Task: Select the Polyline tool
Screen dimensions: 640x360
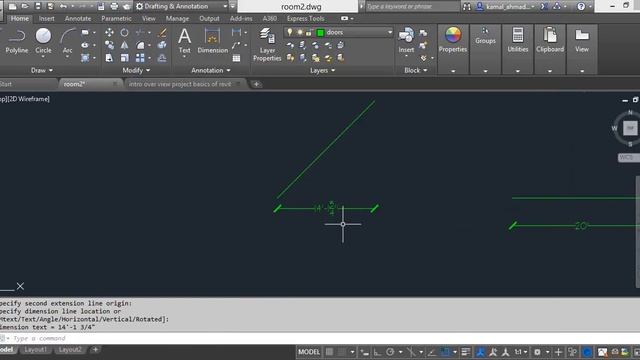Action: pyautogui.click(x=17, y=41)
